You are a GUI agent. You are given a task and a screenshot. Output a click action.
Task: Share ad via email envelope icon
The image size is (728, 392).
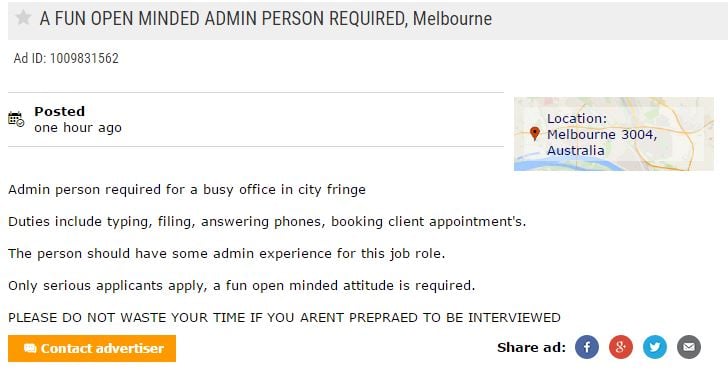(x=689, y=347)
